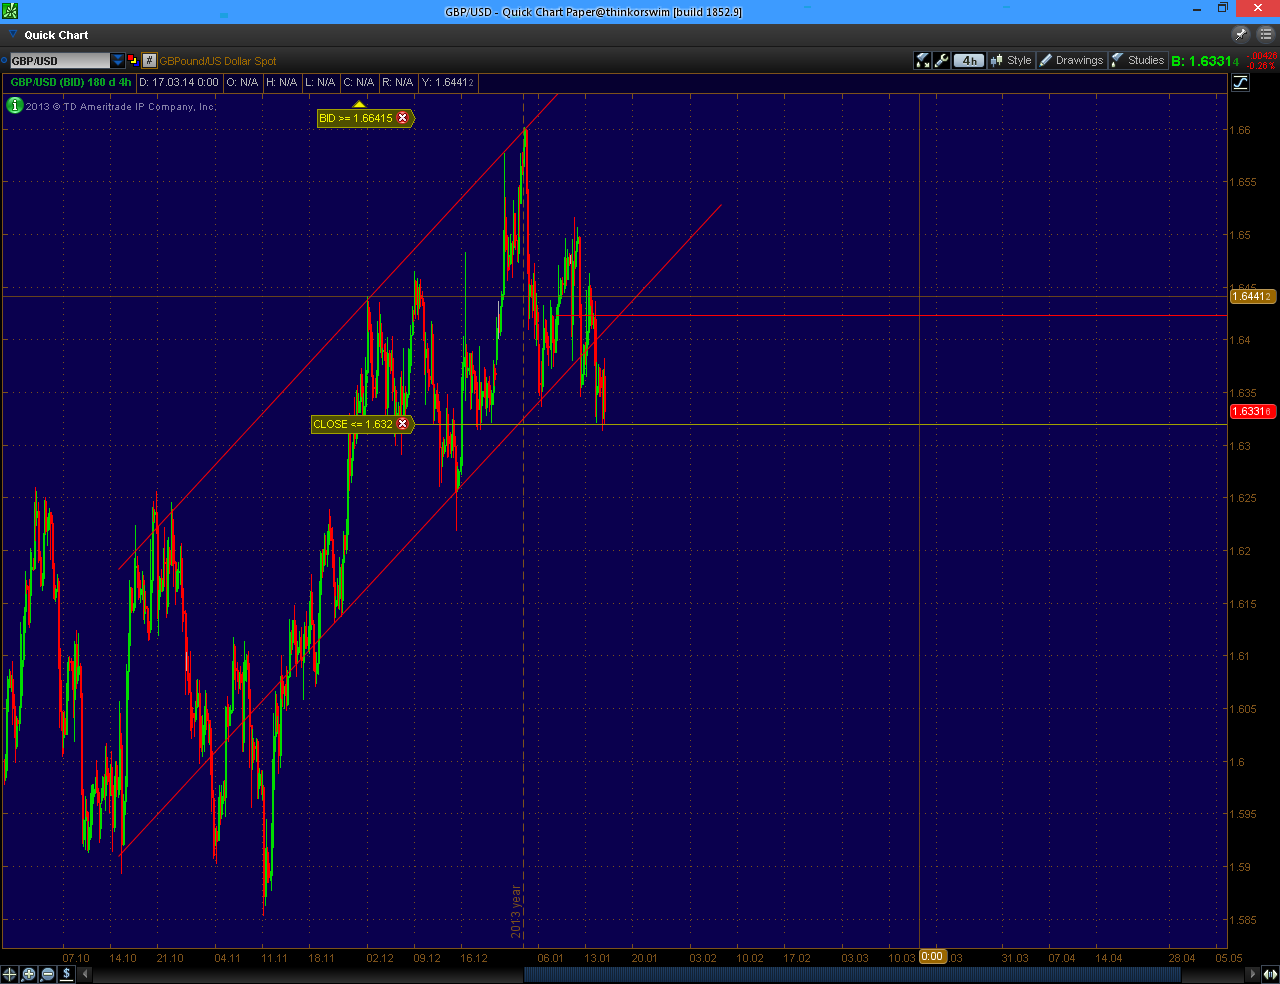This screenshot has height=984, width=1280.
Task: Click the thinkorswim app icon in title bar
Action: coord(9,10)
